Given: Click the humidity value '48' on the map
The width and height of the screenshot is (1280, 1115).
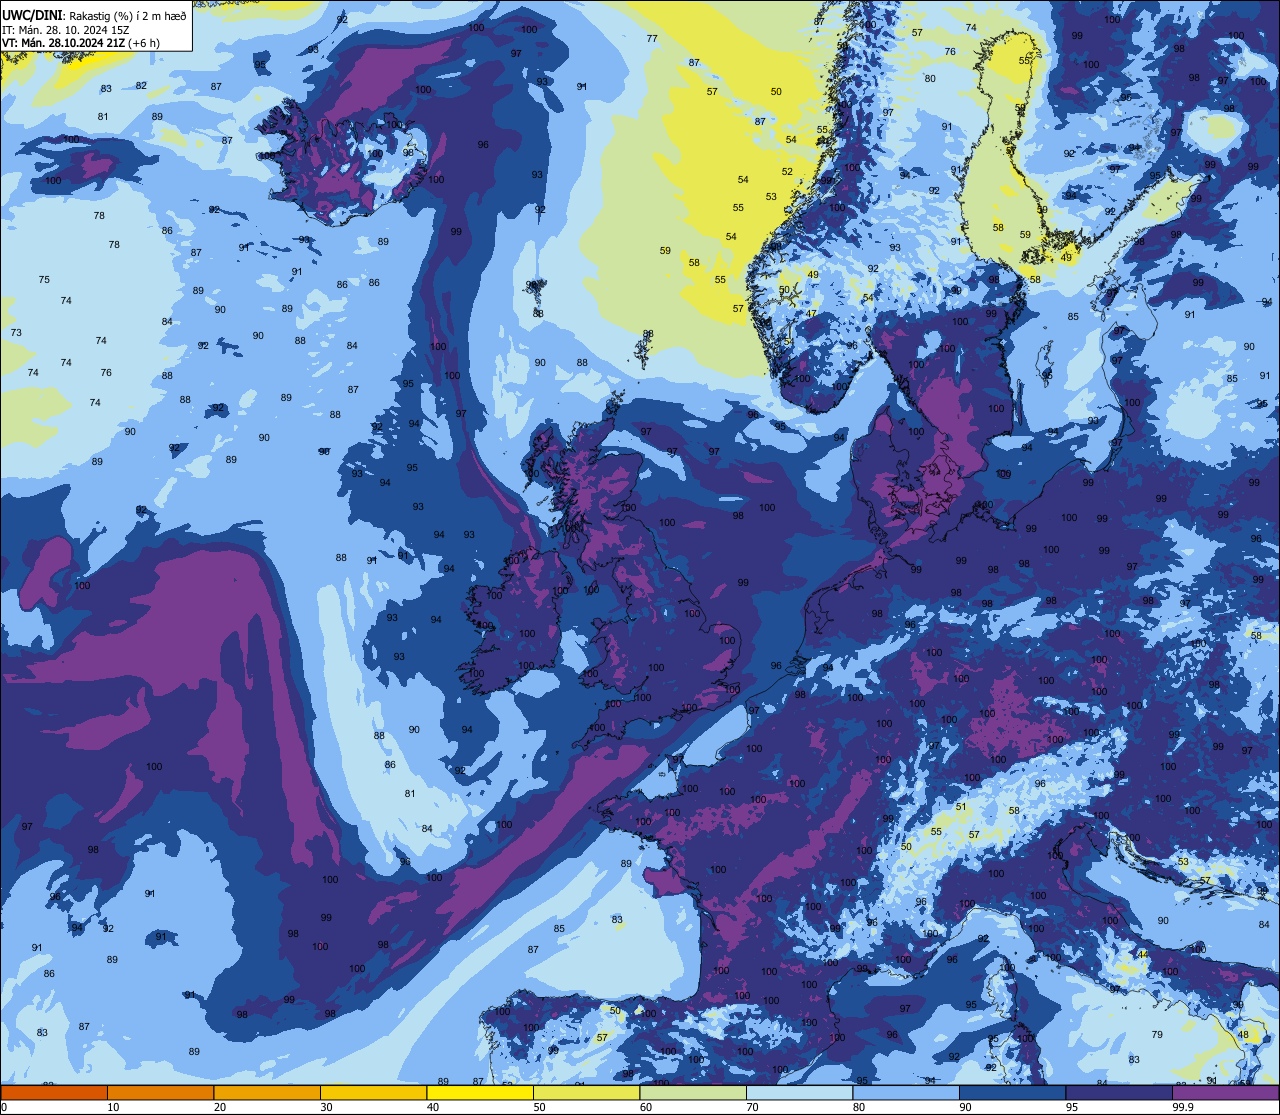Looking at the screenshot, I should (1243, 1034).
